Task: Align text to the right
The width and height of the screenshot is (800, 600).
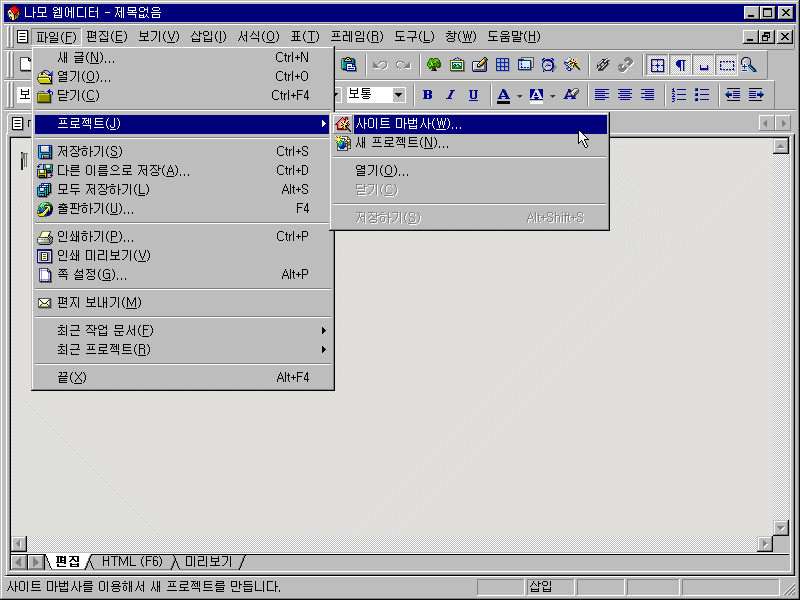Action: coord(648,94)
